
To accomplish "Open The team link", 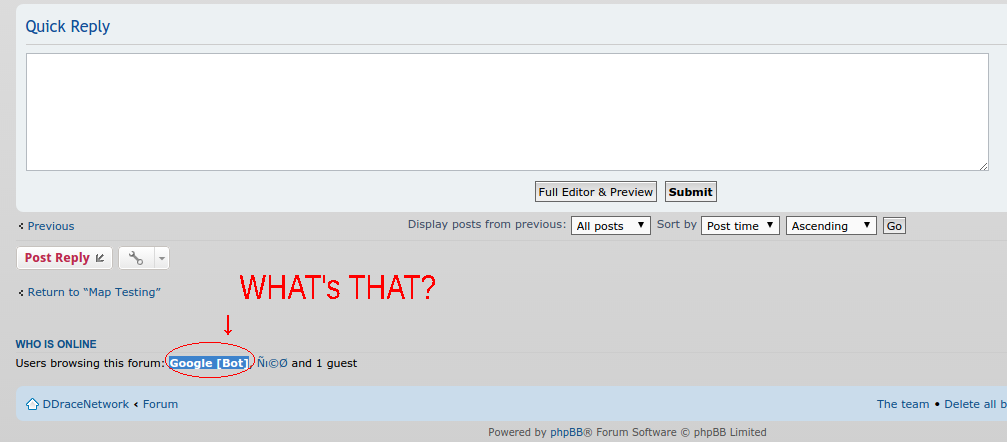I will [903, 404].
